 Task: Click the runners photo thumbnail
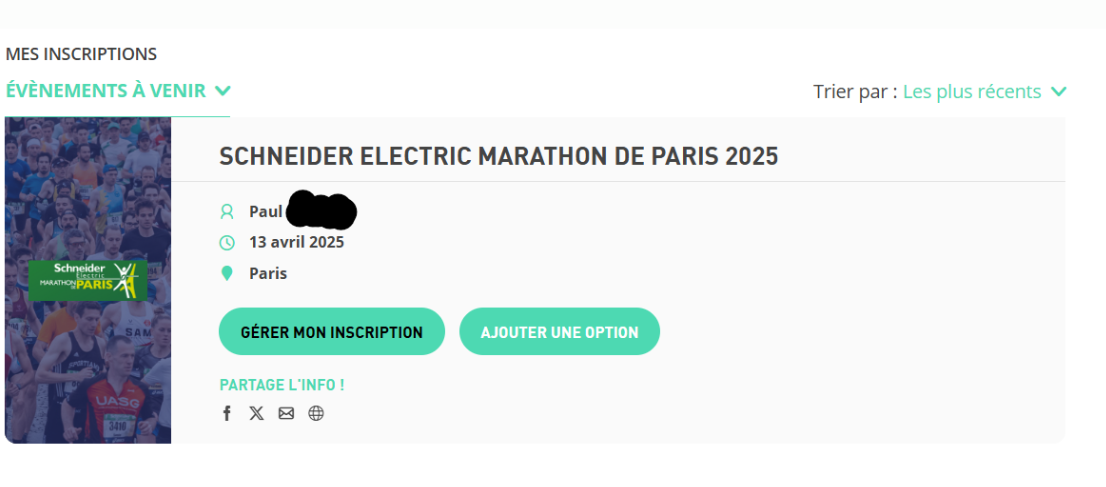click(x=87, y=280)
